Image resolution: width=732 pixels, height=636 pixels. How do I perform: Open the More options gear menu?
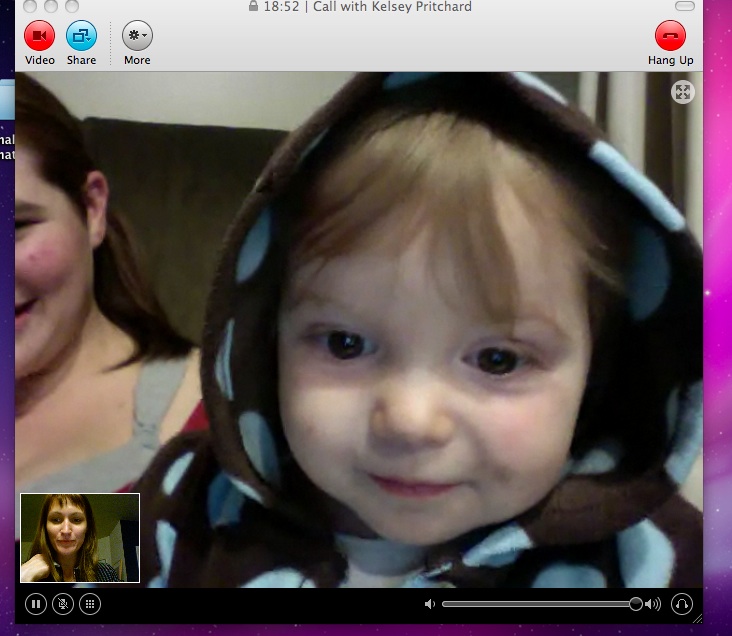[x=137, y=35]
